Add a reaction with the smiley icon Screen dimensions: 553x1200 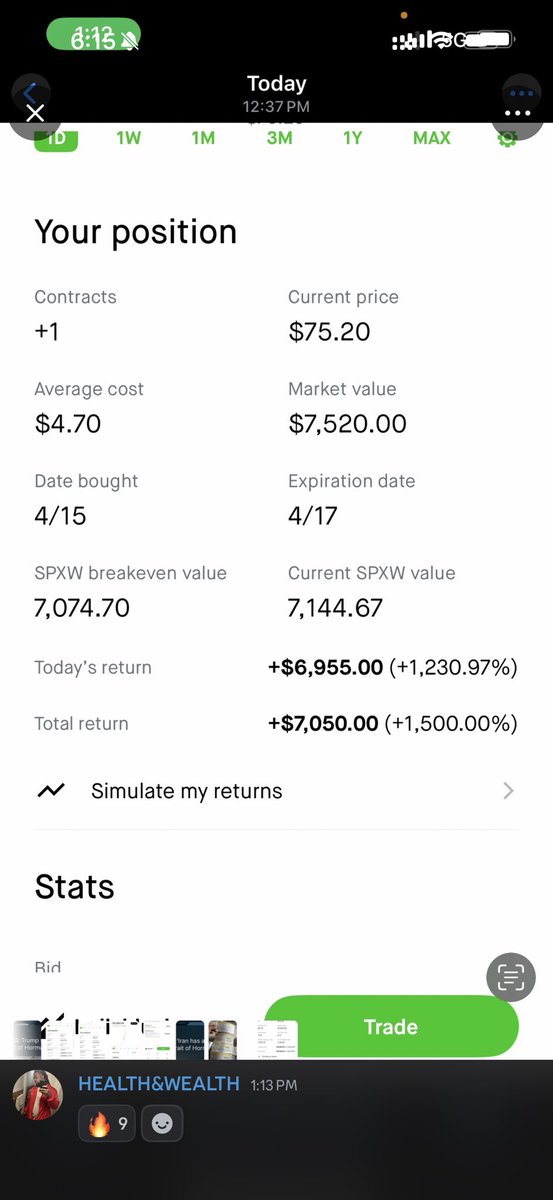(x=162, y=1123)
